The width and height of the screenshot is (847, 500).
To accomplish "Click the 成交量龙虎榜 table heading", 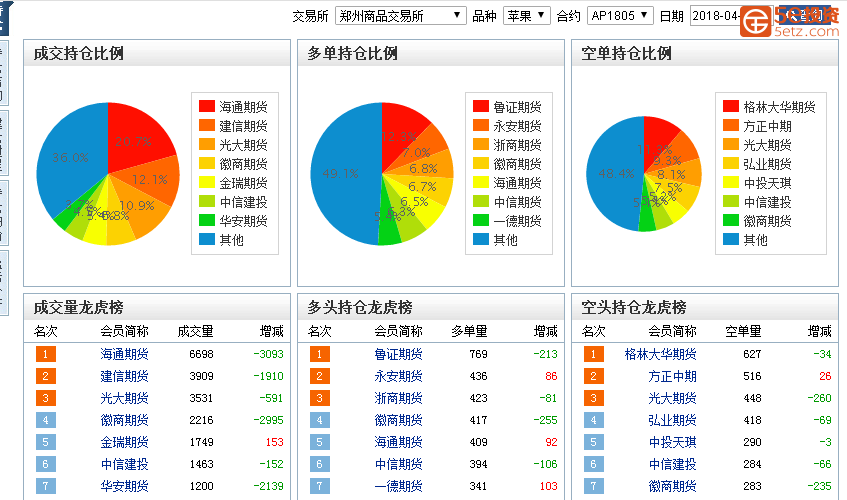I will pos(78,307).
